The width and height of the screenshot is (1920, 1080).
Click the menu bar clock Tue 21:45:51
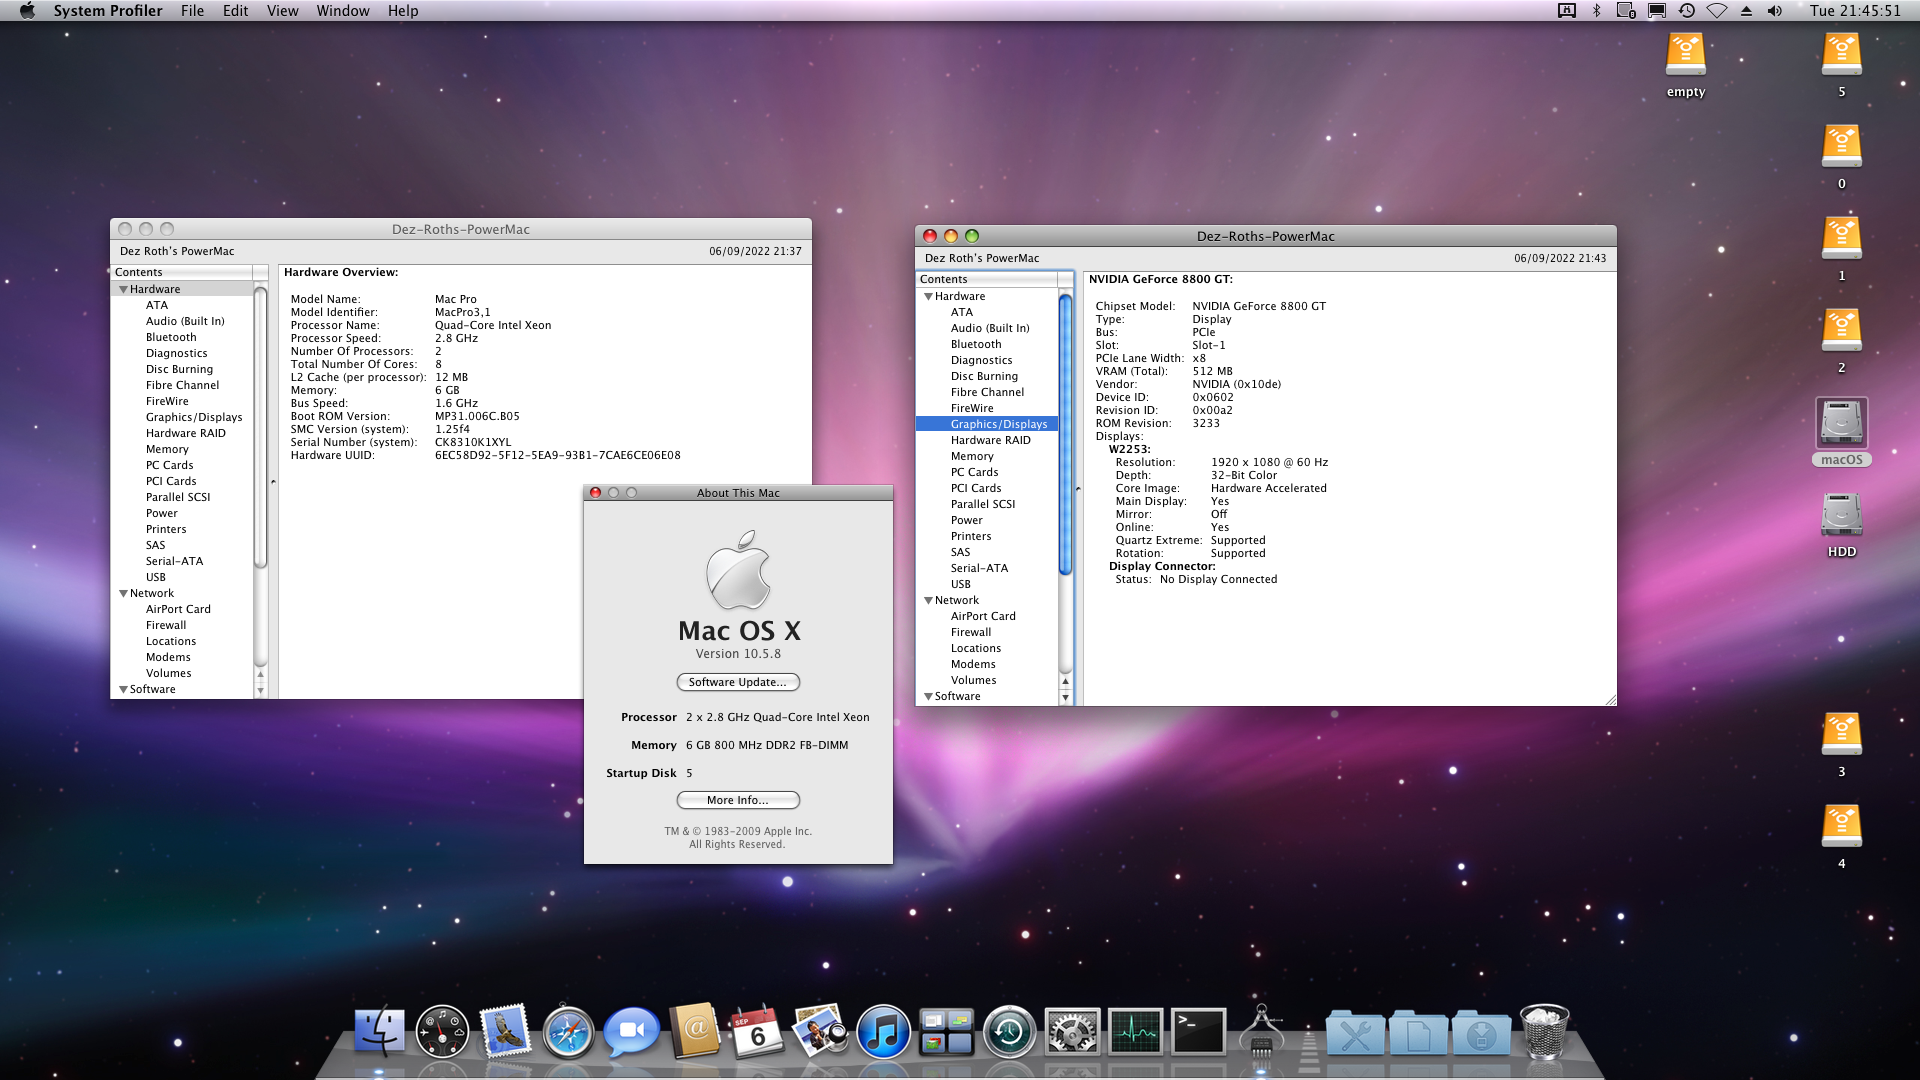1855,11
